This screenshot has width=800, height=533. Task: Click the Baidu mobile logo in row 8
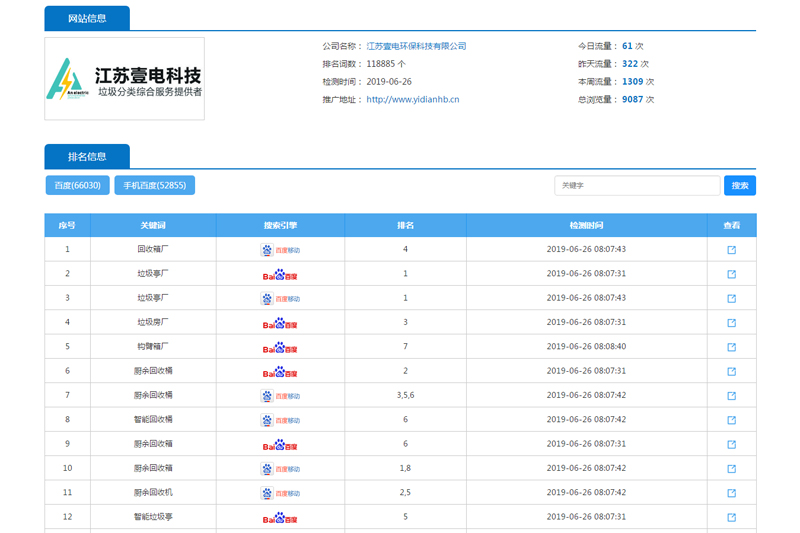(x=280, y=420)
